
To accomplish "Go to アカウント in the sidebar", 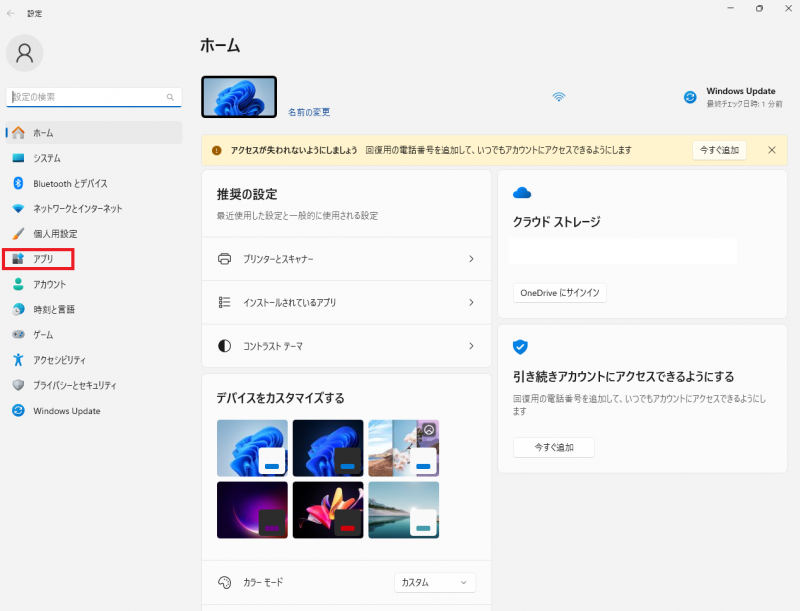I will coord(49,284).
